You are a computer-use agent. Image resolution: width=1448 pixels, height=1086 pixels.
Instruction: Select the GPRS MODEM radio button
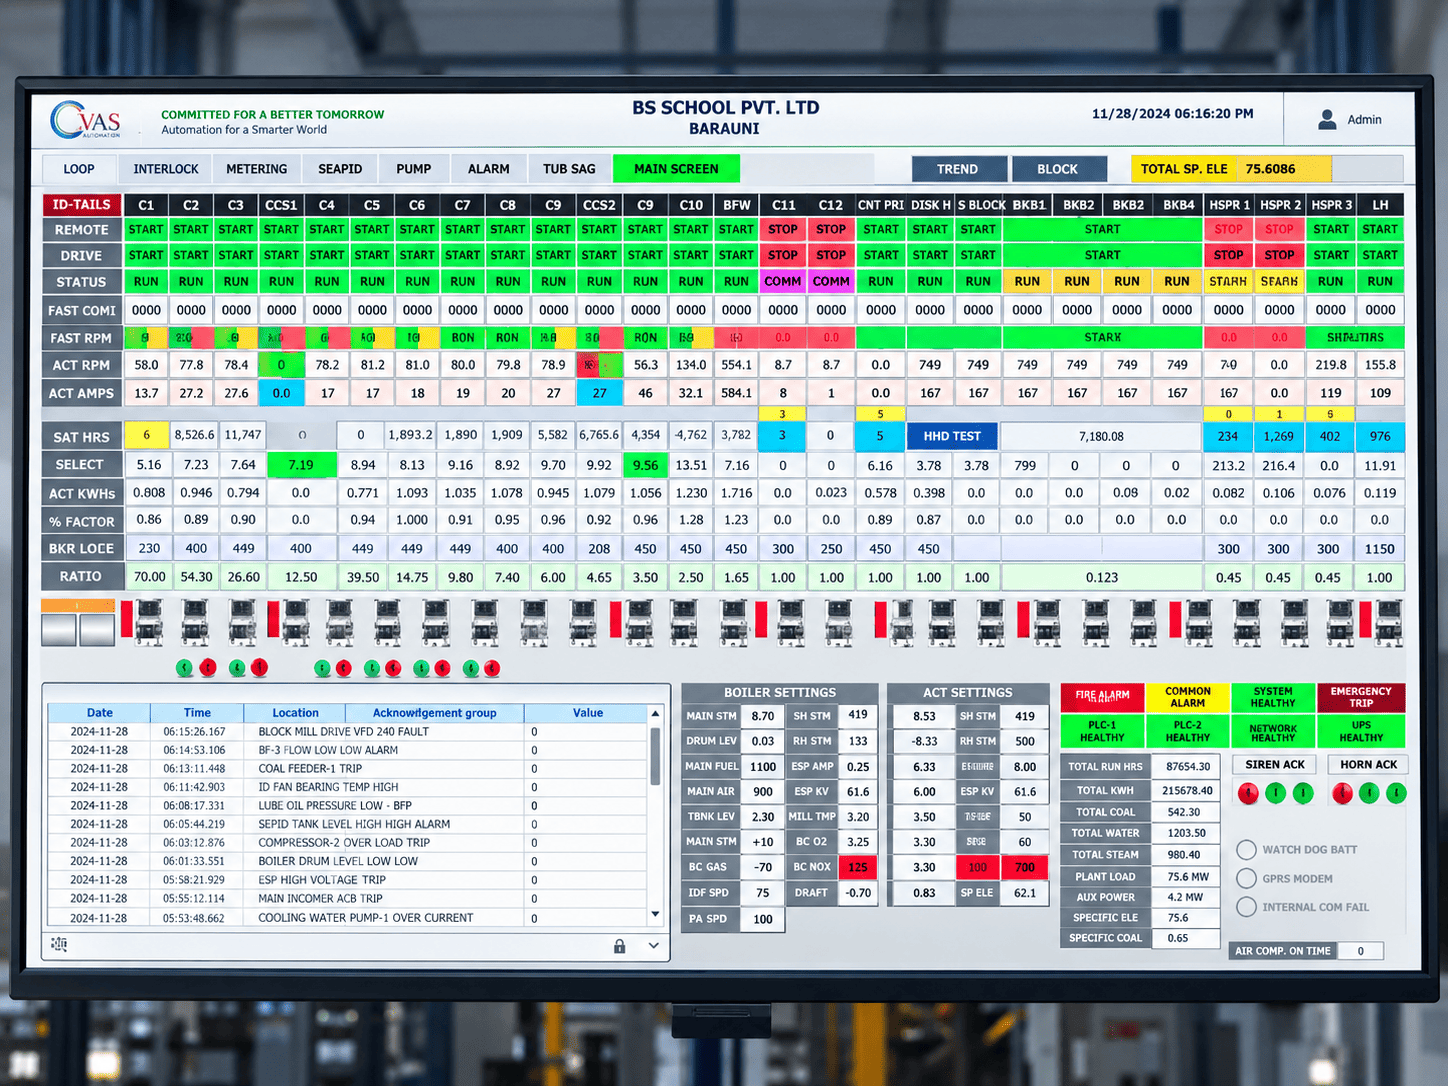tap(1246, 878)
